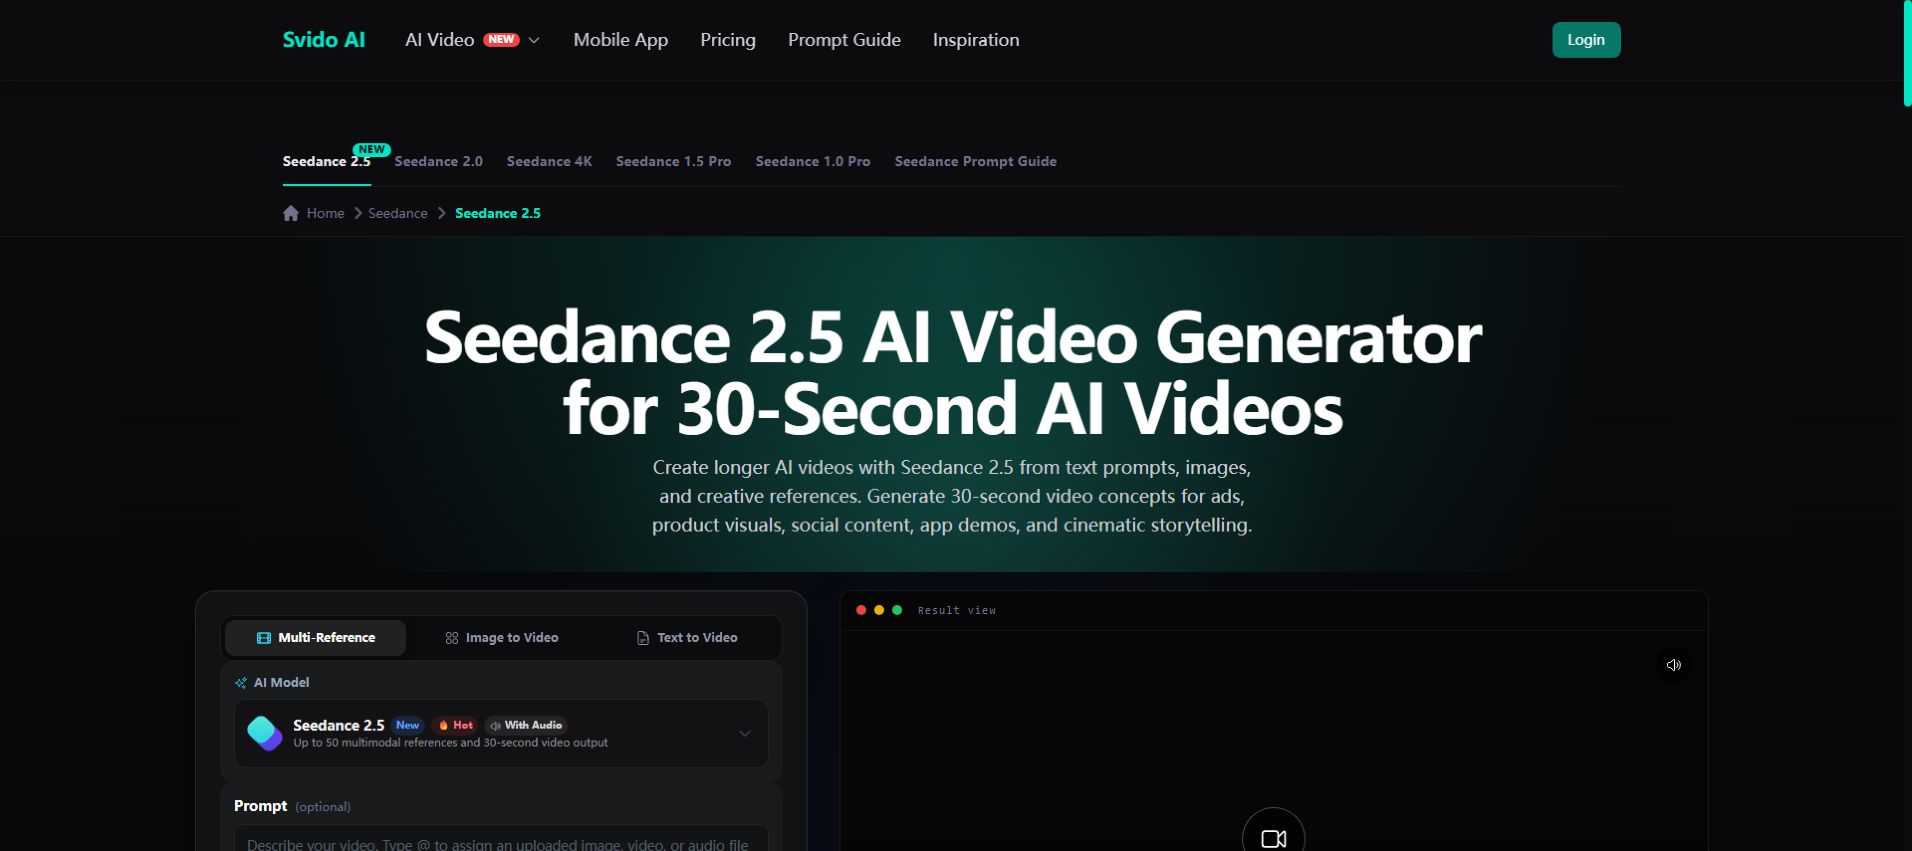The image size is (1912, 851).
Task: Click the yellow dot in result view header
Action: pos(879,610)
